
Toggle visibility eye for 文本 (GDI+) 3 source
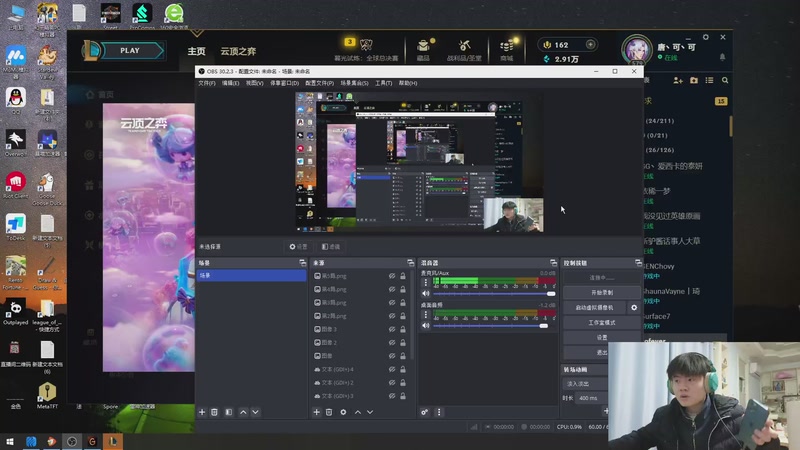pos(392,396)
